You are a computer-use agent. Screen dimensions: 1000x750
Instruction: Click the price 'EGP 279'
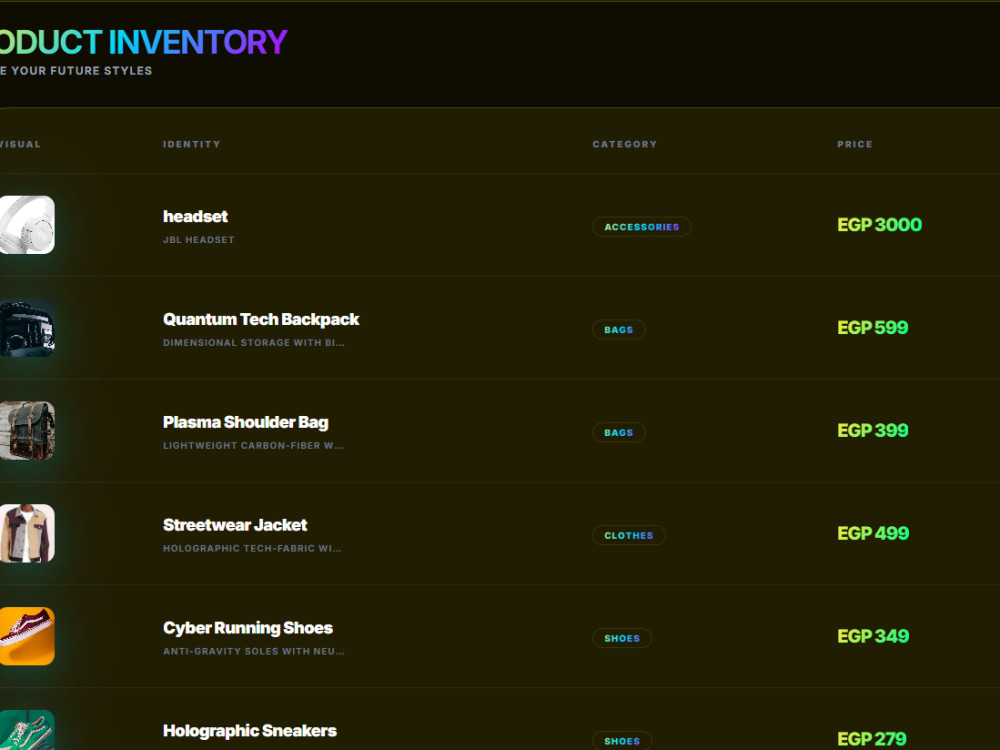coord(872,739)
